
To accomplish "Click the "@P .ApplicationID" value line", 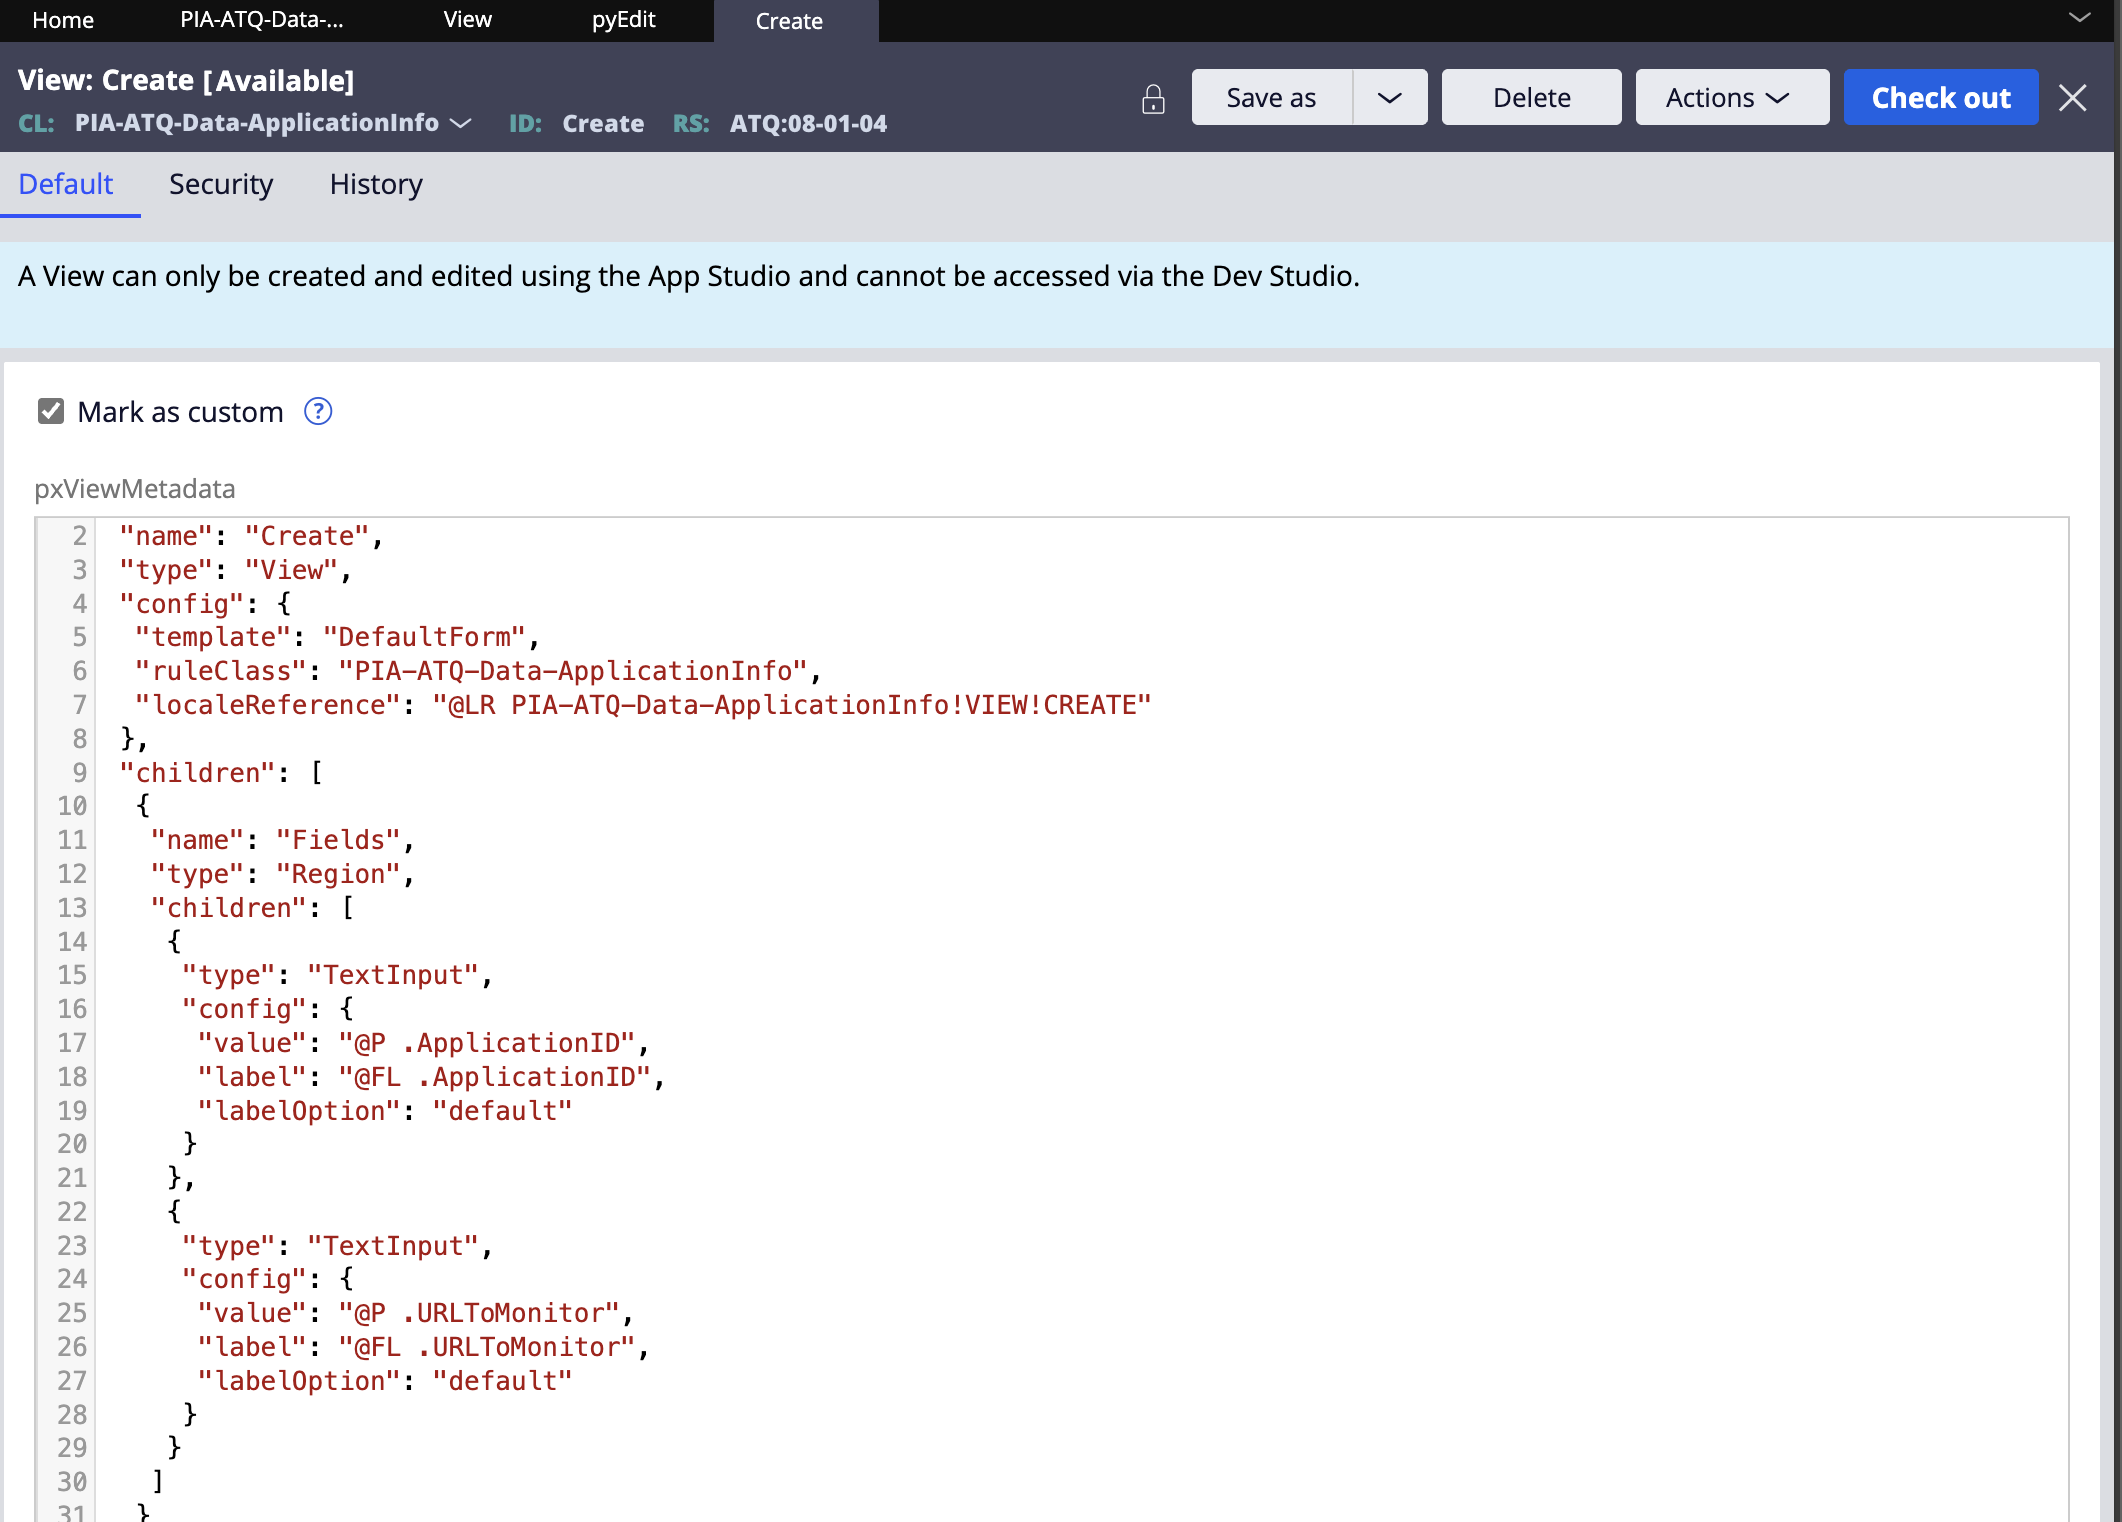I will (423, 1043).
